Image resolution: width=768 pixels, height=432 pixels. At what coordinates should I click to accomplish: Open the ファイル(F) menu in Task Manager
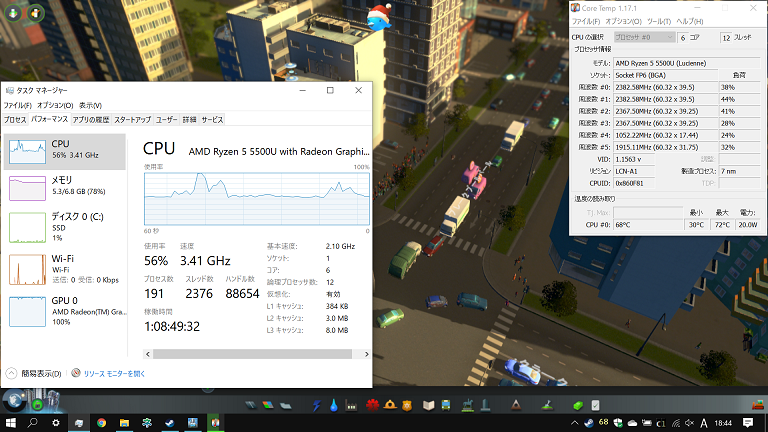pyautogui.click(x=18, y=105)
